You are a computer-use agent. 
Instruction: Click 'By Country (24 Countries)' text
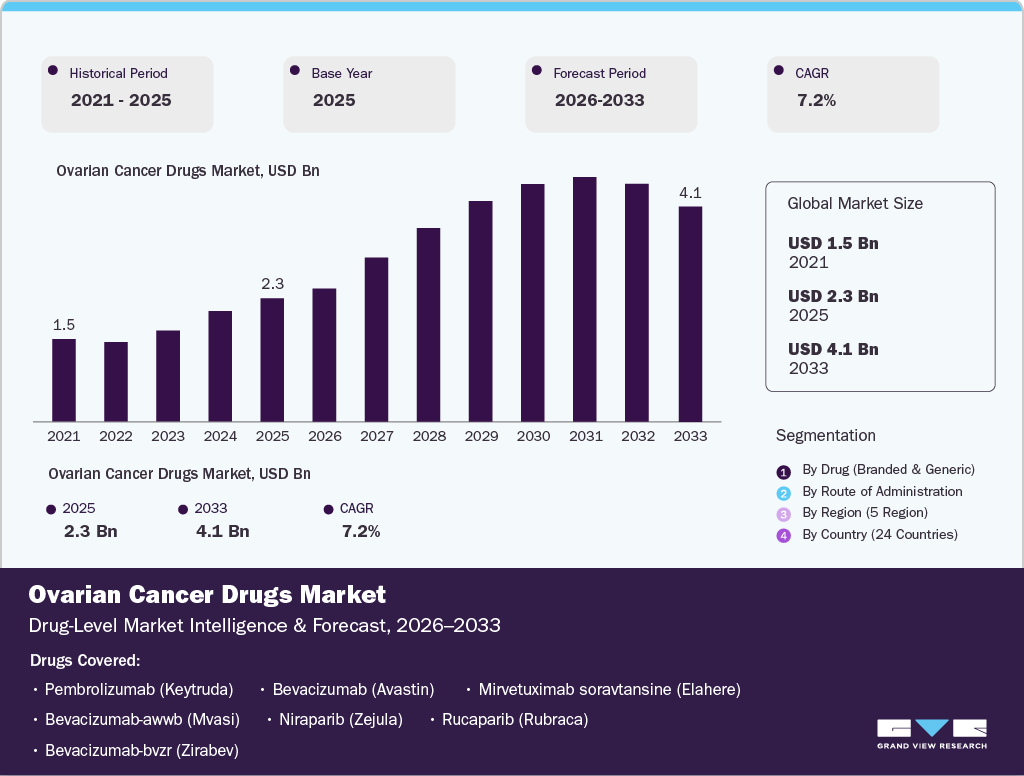(880, 534)
